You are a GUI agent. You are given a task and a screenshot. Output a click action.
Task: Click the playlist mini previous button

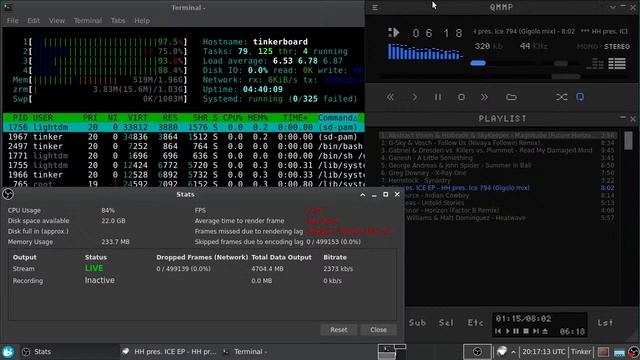[498, 331]
